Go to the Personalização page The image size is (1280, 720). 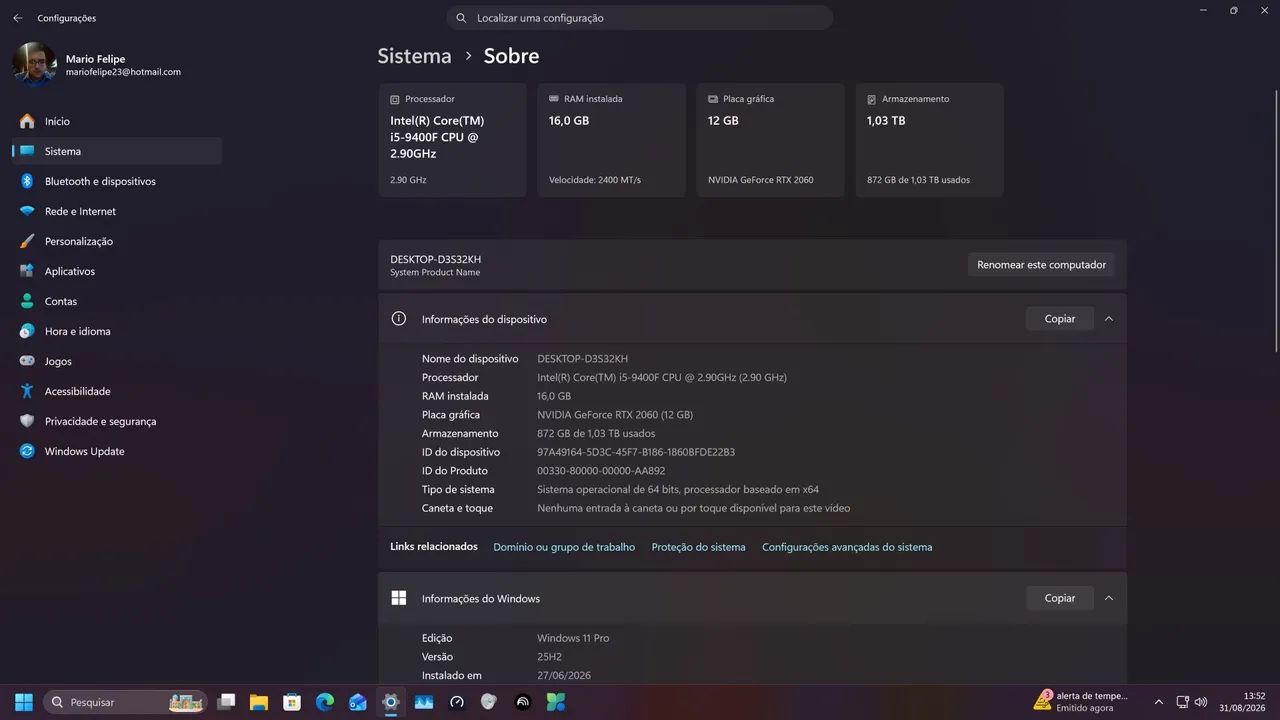(x=117, y=241)
